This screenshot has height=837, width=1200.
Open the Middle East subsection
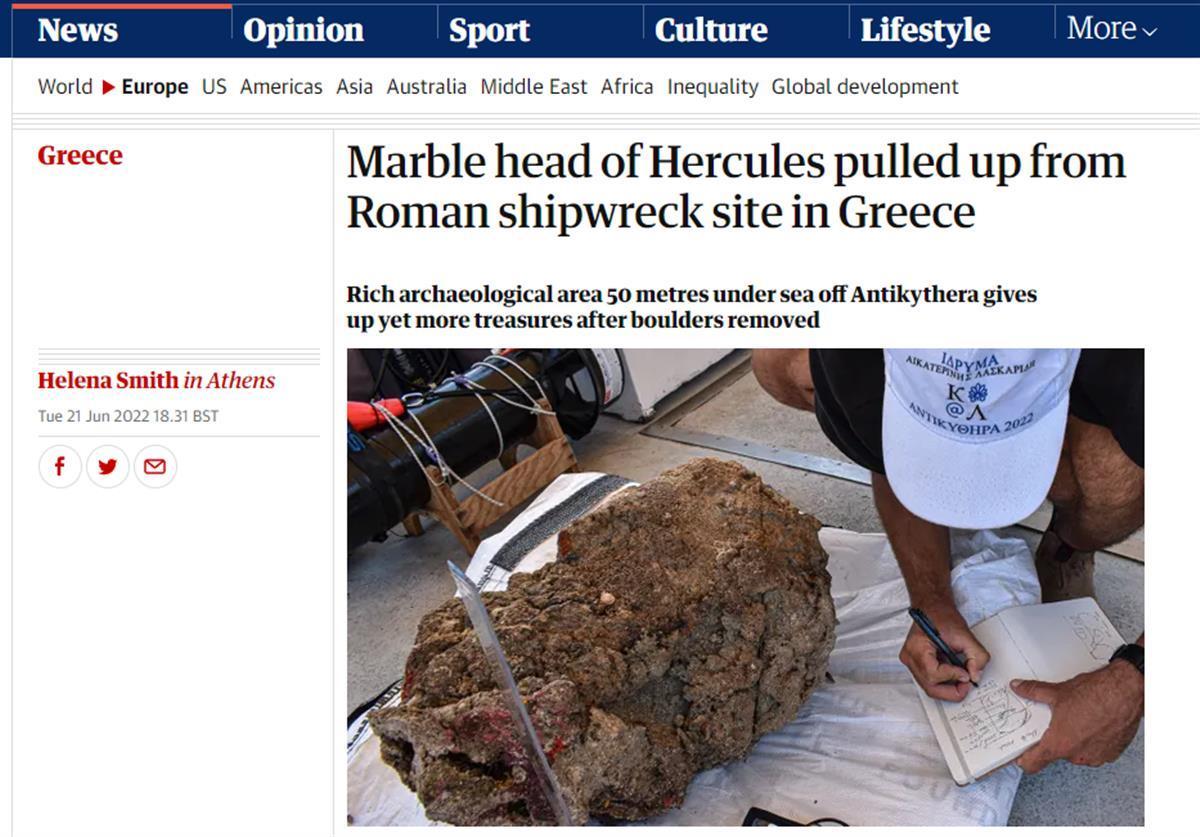tap(534, 87)
